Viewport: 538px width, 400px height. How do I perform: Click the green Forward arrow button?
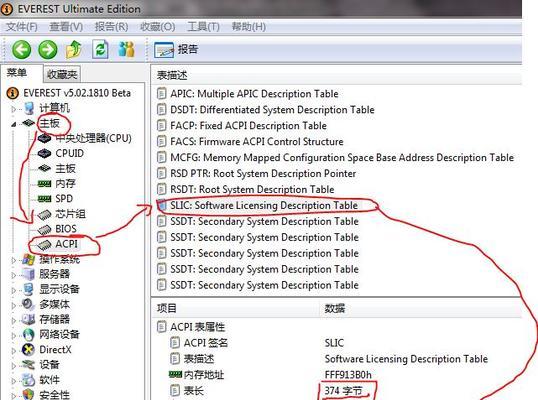pyautogui.click(x=48, y=50)
